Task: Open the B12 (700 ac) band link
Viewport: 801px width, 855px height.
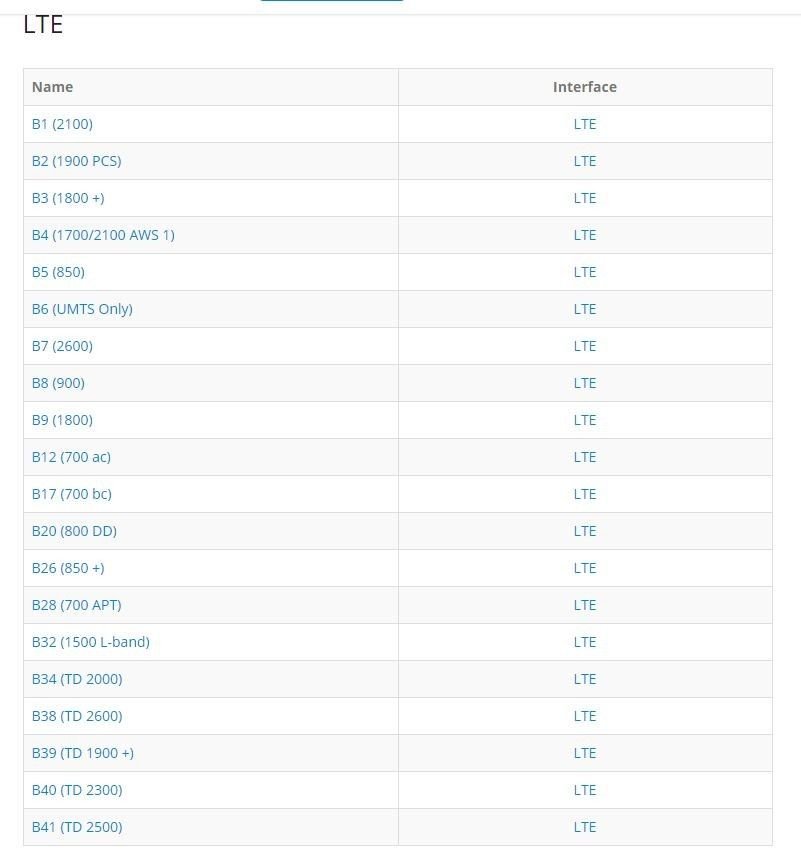Action: pos(71,457)
